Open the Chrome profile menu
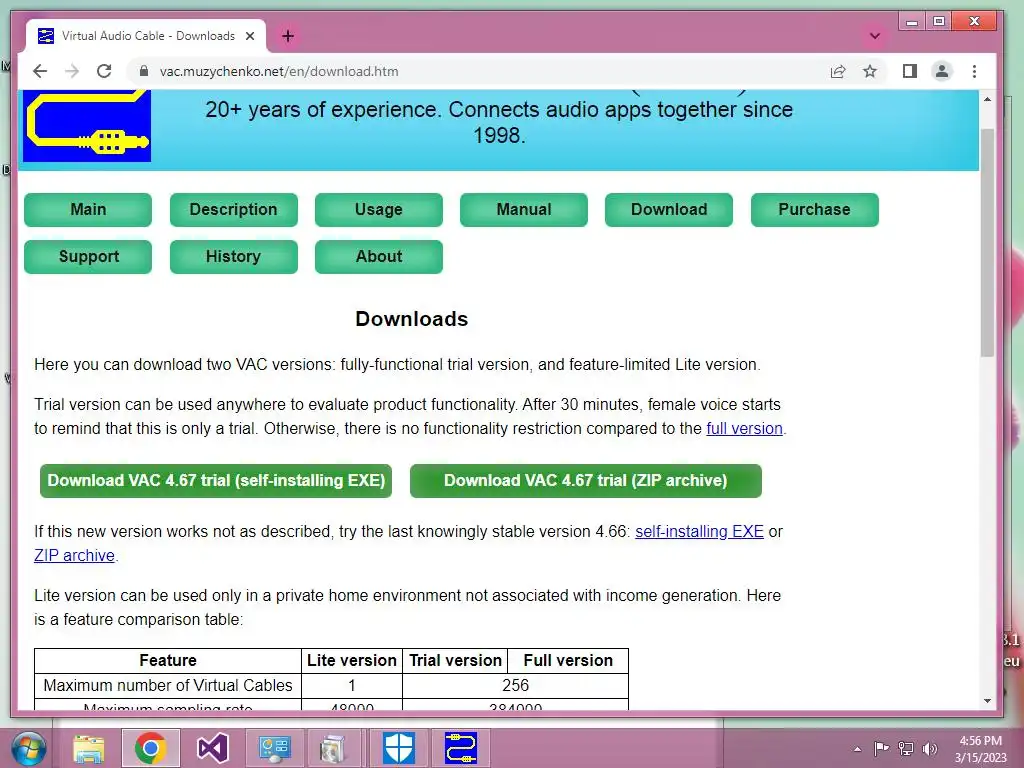The image size is (1024, 768). tap(942, 71)
